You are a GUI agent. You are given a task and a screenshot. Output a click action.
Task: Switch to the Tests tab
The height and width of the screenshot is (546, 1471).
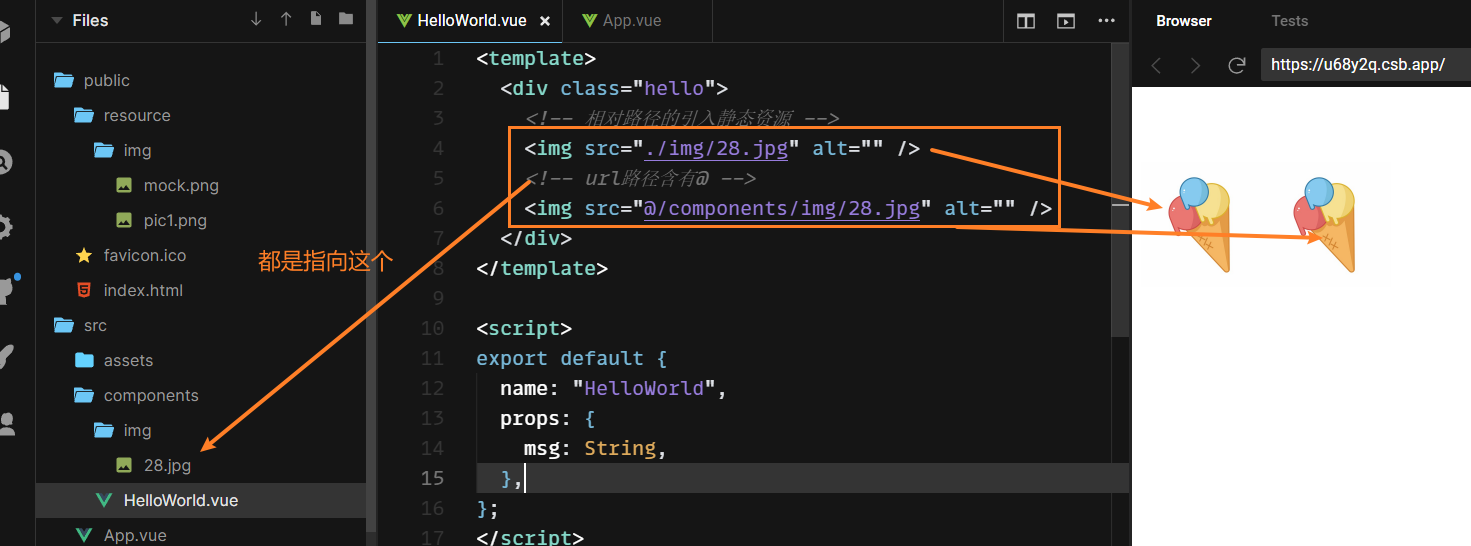1290,21
